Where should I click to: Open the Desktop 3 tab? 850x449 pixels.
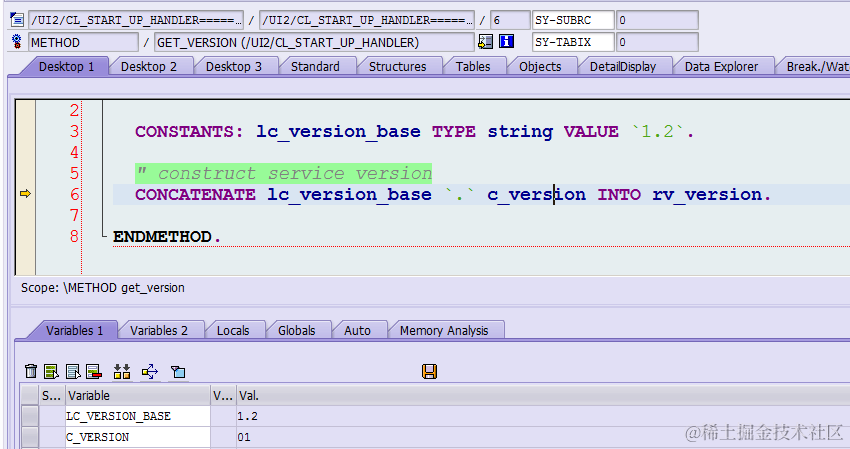[x=234, y=67]
